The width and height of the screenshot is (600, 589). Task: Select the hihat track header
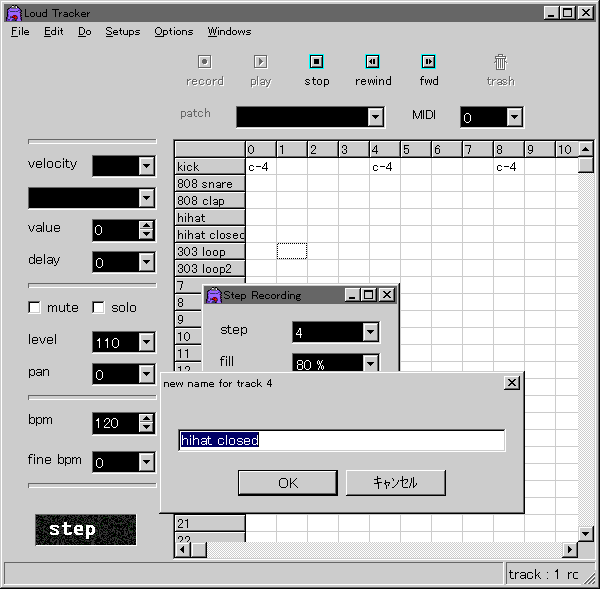[210, 218]
